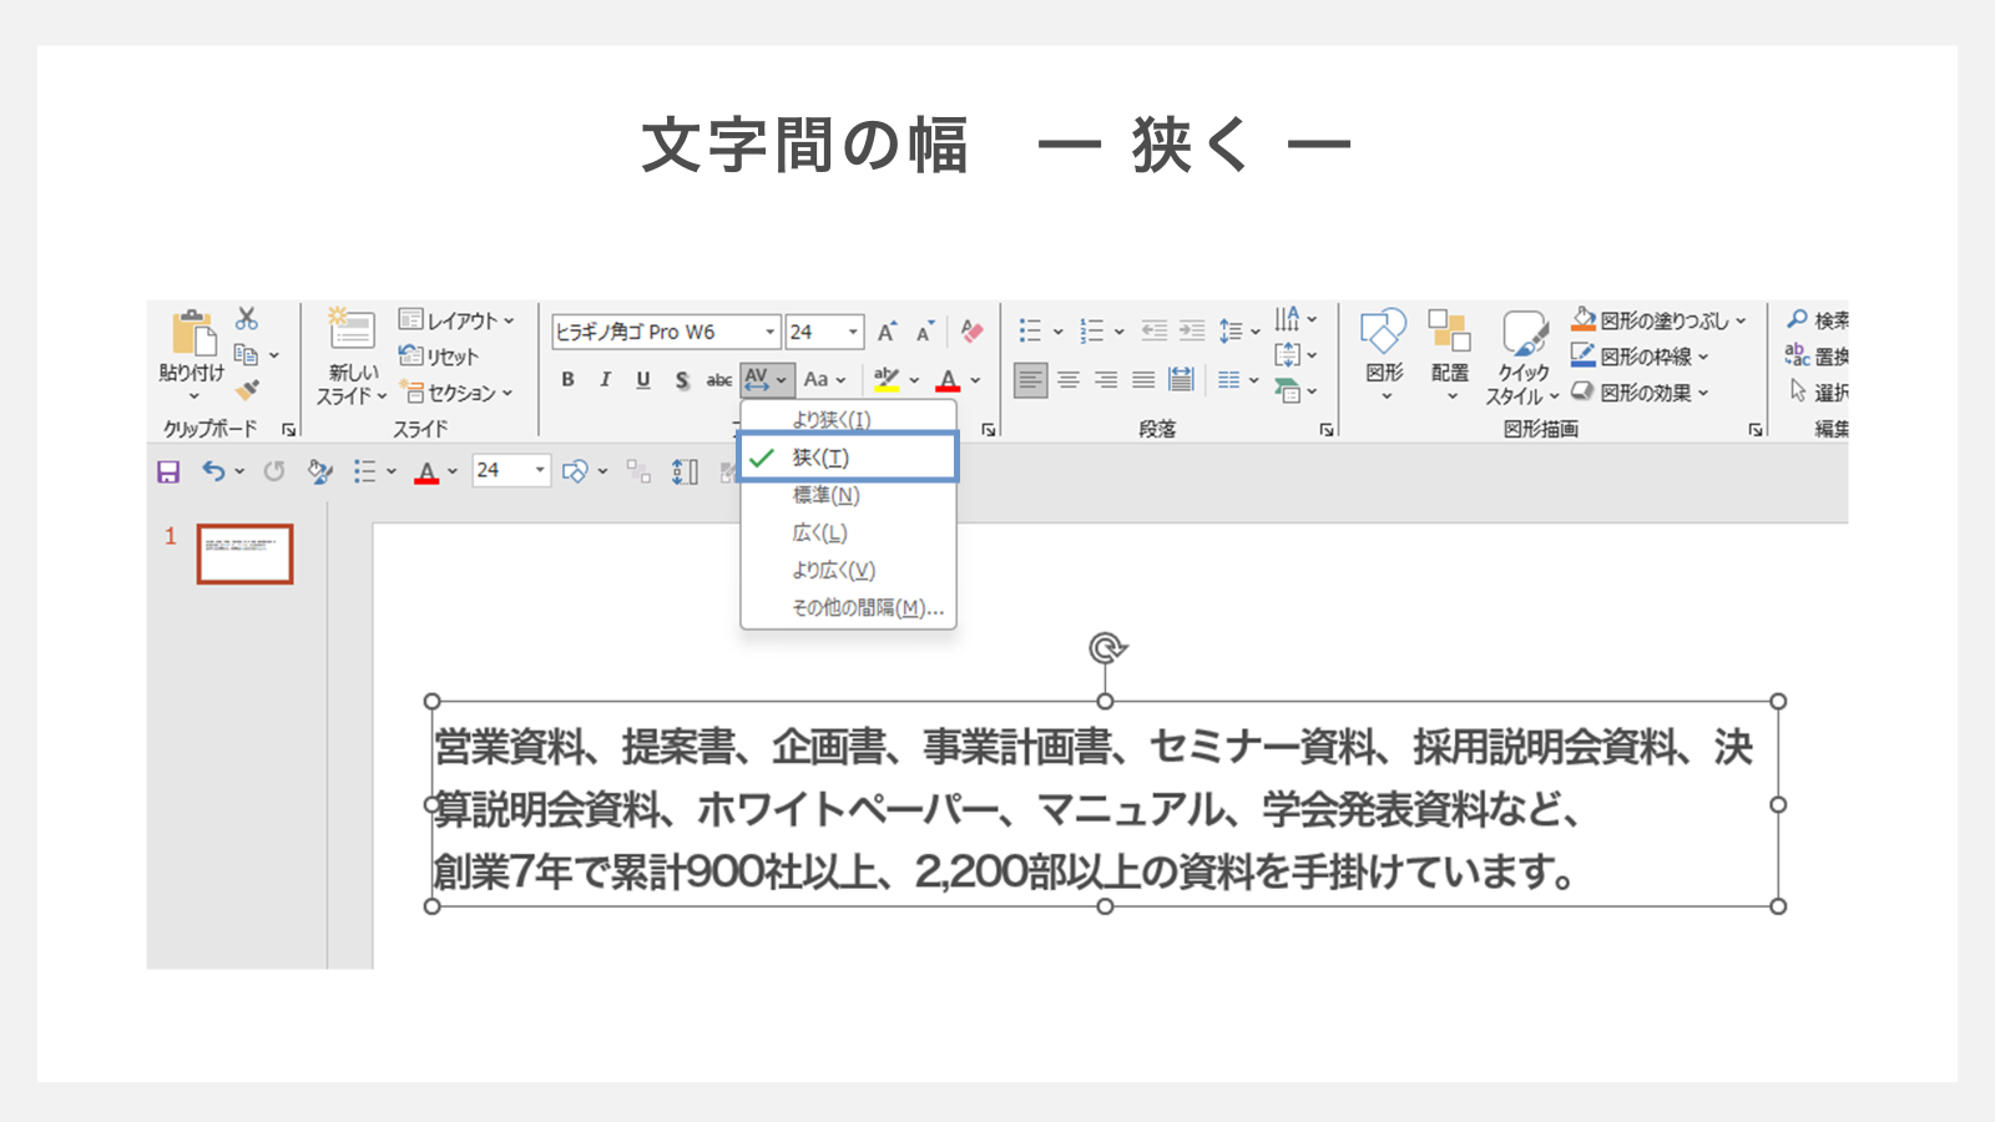This screenshot has height=1122, width=1995.
Task: Align text to the right
Action: (1106, 380)
